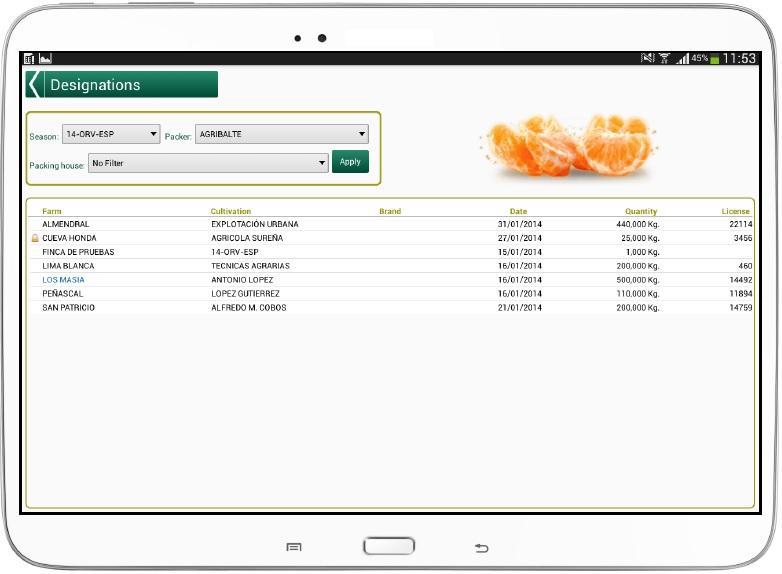Tap the muted sound status icon
The height and width of the screenshot is (574, 782).
click(x=647, y=58)
